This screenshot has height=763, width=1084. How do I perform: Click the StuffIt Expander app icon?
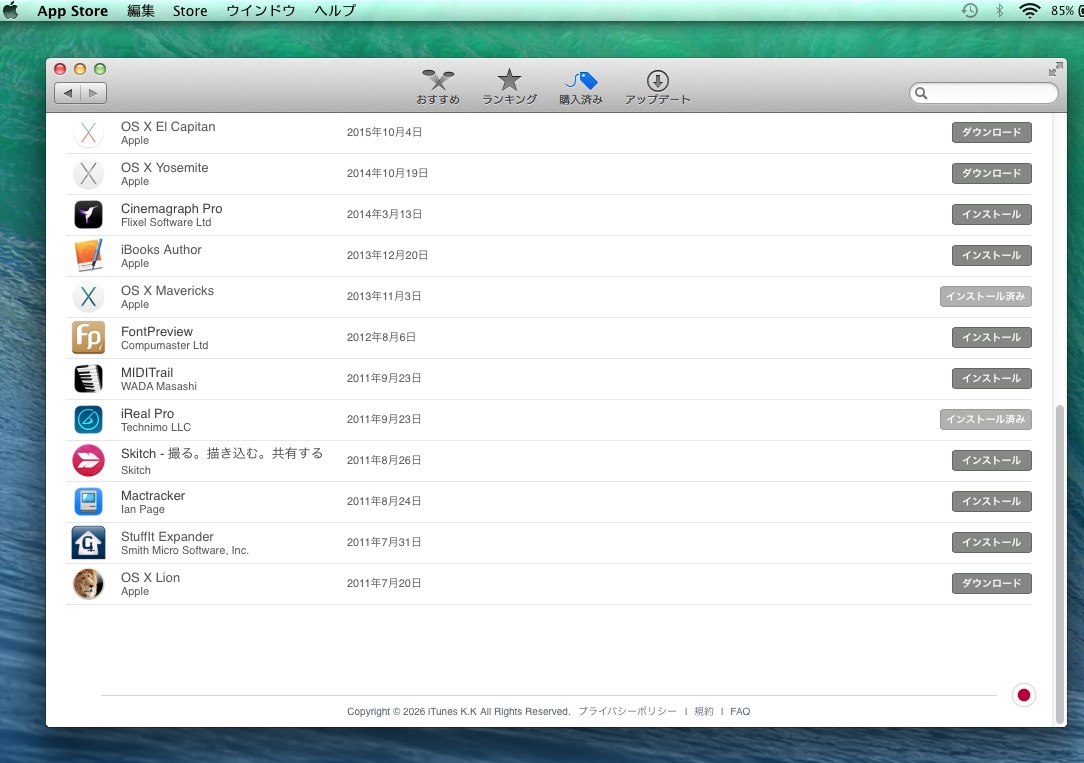tap(88, 543)
